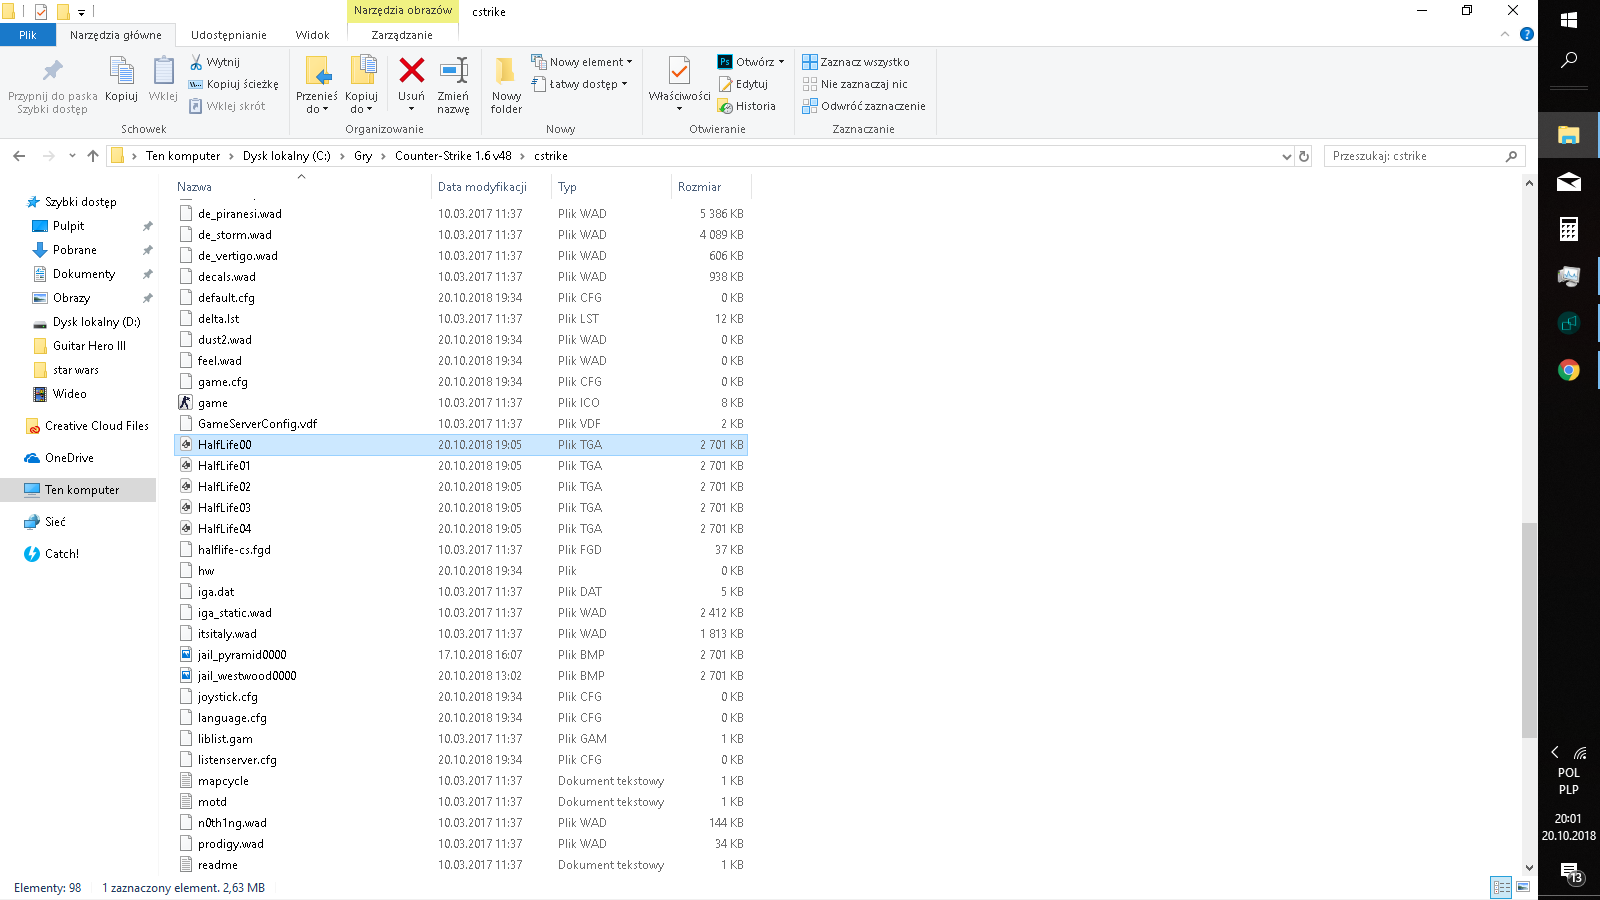Screen dimensions: 1600x900
Task: Click the Właściwości properties icon
Action: pyautogui.click(x=679, y=72)
